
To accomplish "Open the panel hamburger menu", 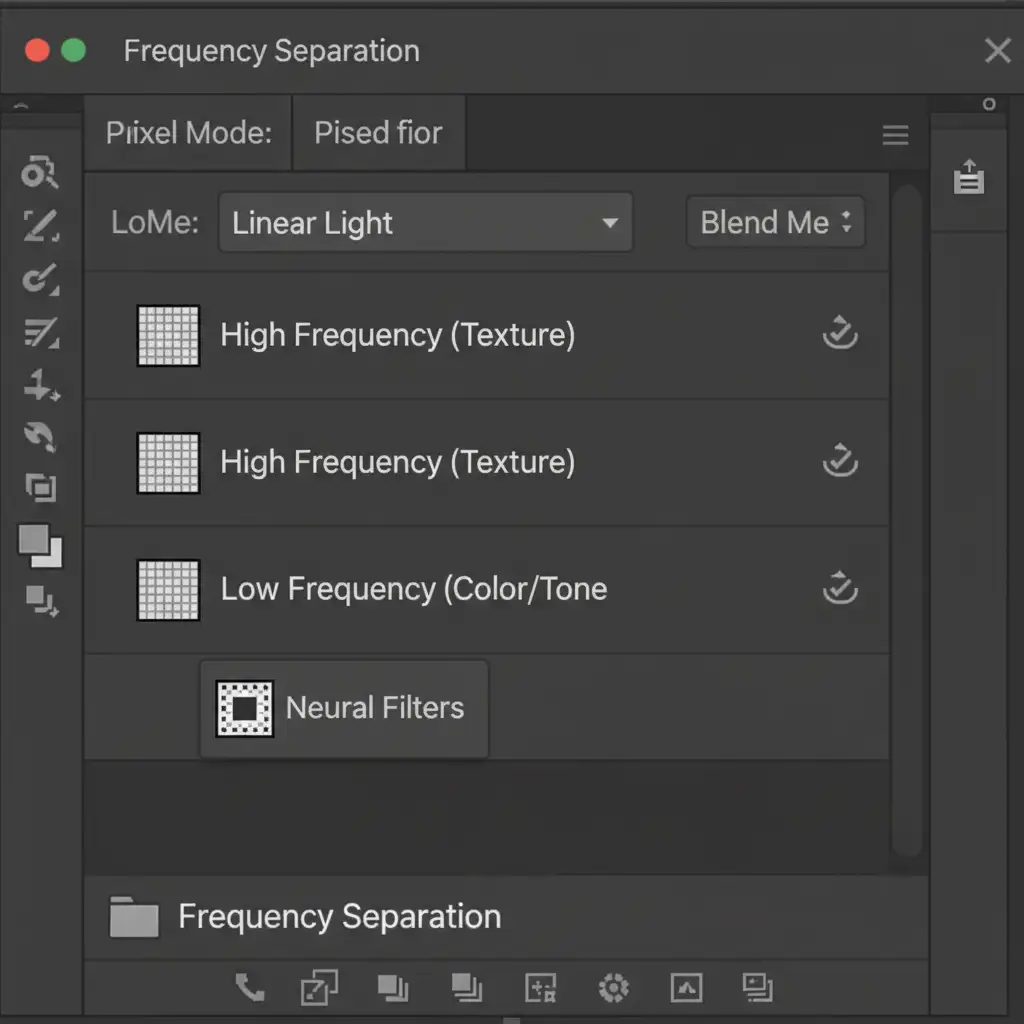I will click(x=895, y=135).
